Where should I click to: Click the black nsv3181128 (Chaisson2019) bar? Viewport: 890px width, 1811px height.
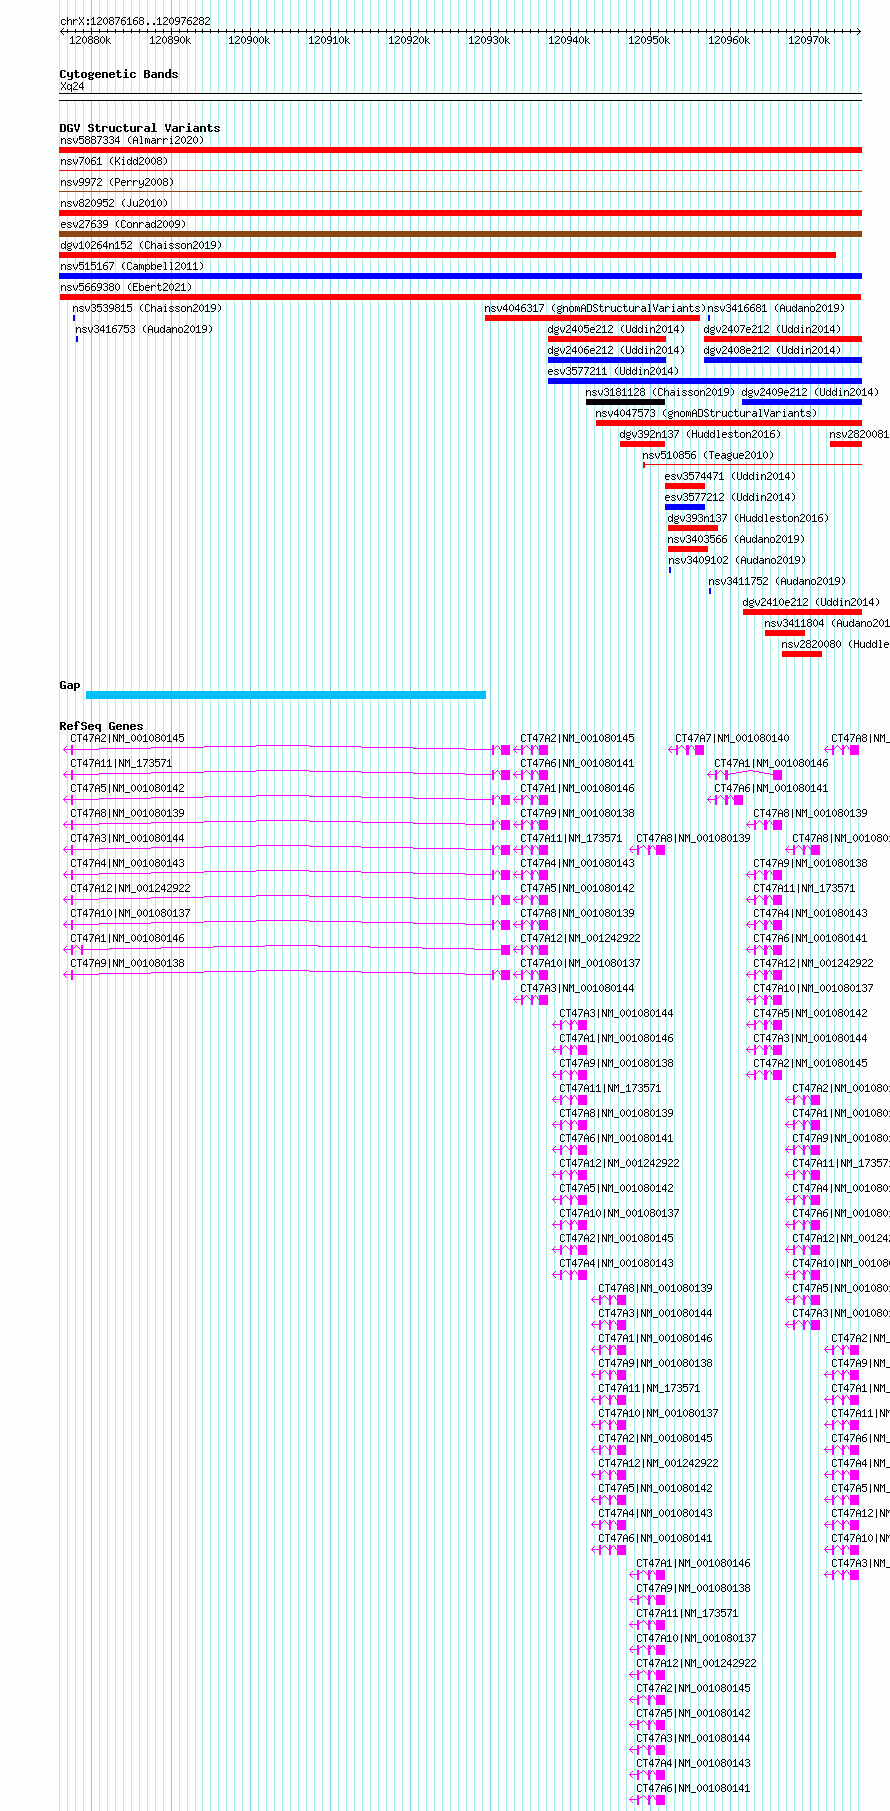[x=626, y=402]
